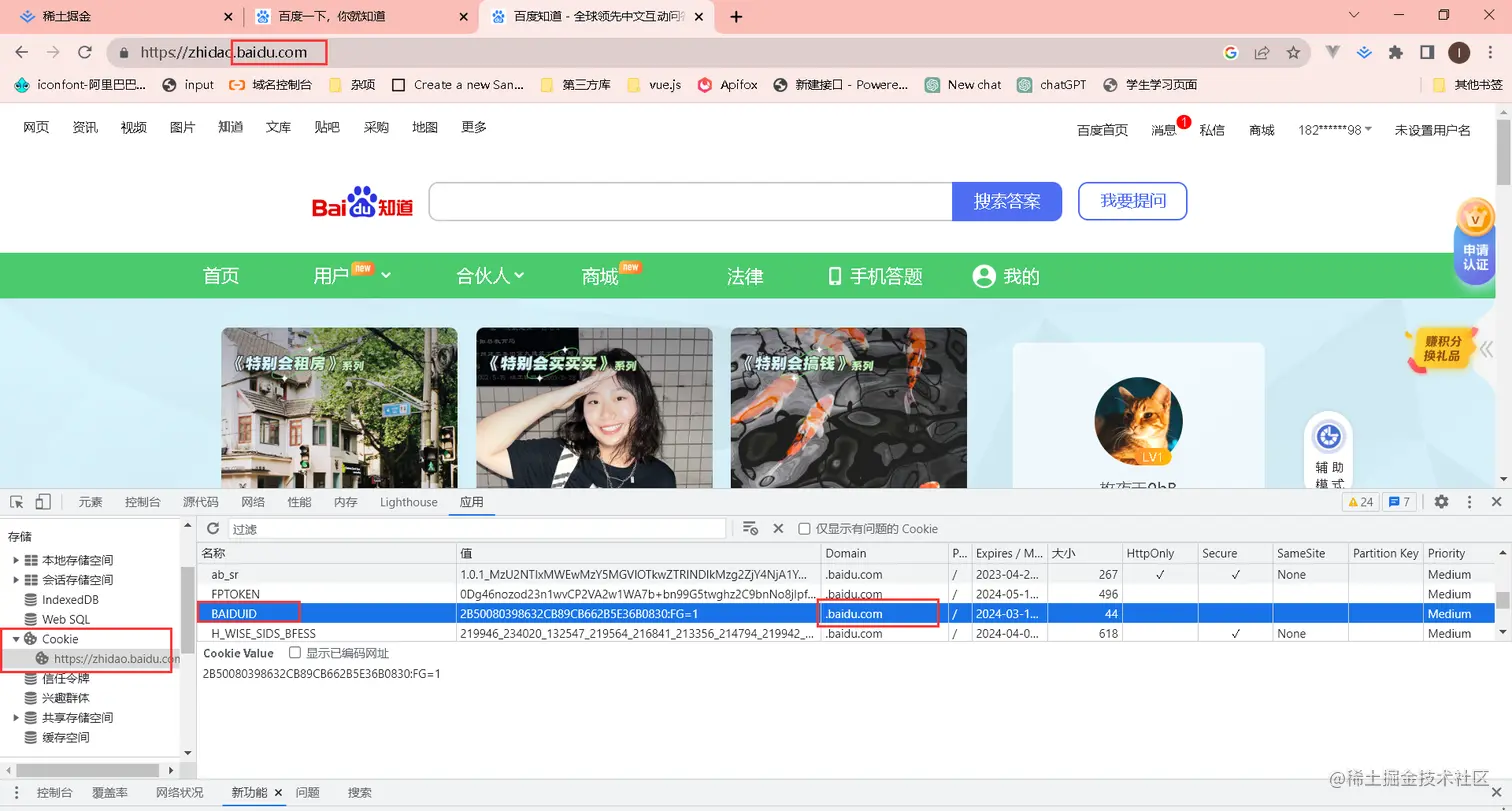Click the 我要提问 button
Viewport: 1512px width, 811px height.
point(1133,201)
